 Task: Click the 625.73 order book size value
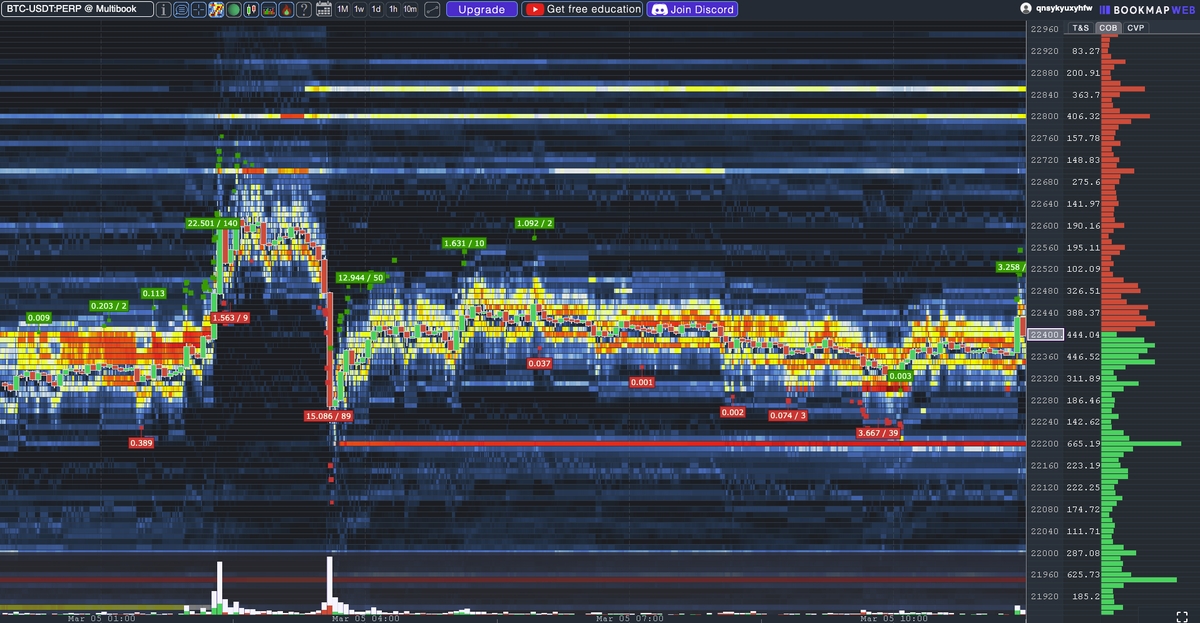point(1084,575)
